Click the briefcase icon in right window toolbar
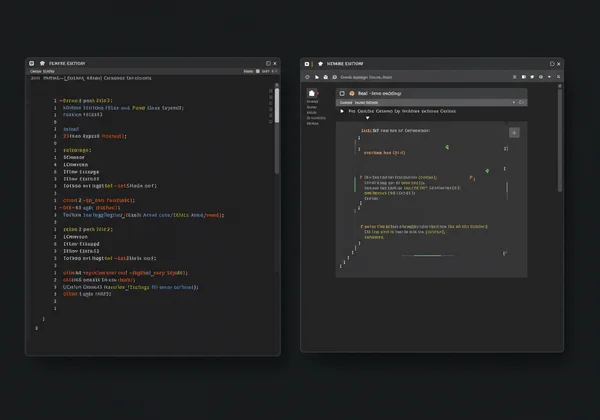This screenshot has width=600, height=420. (326, 77)
